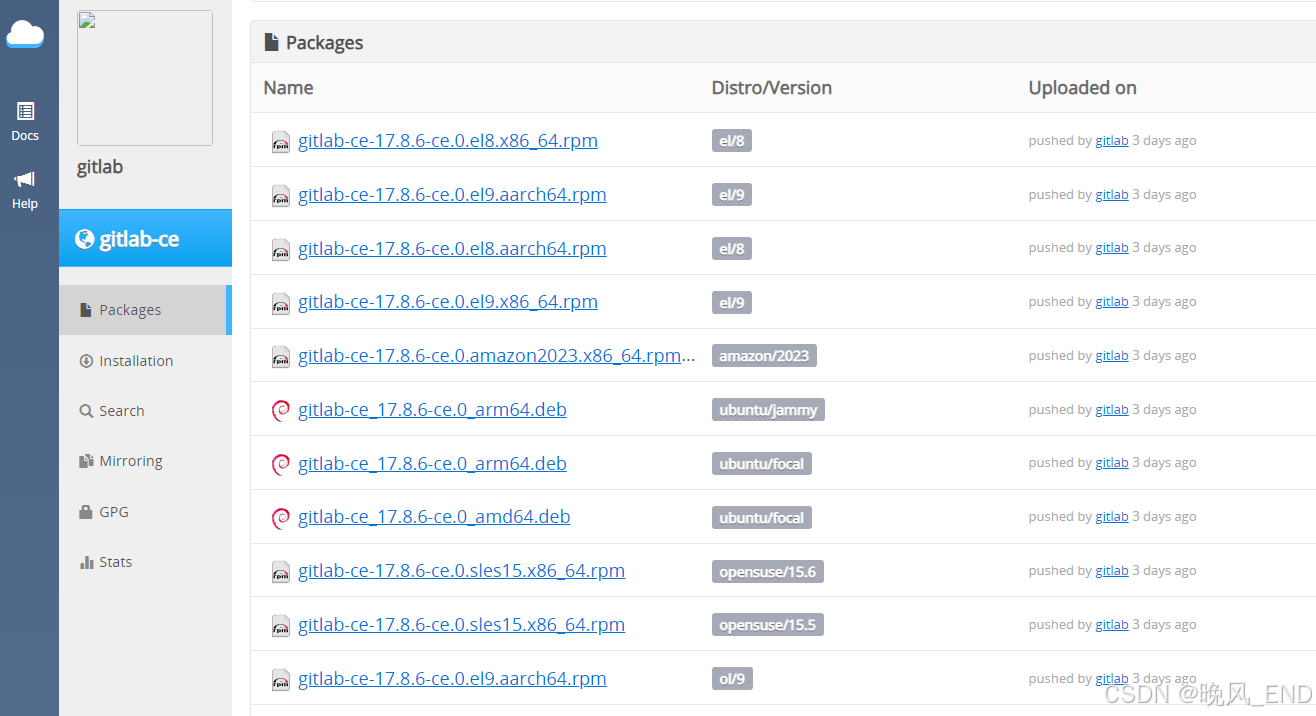Open gitlab uploader link on el8.x86_64 row

[x=1112, y=141]
